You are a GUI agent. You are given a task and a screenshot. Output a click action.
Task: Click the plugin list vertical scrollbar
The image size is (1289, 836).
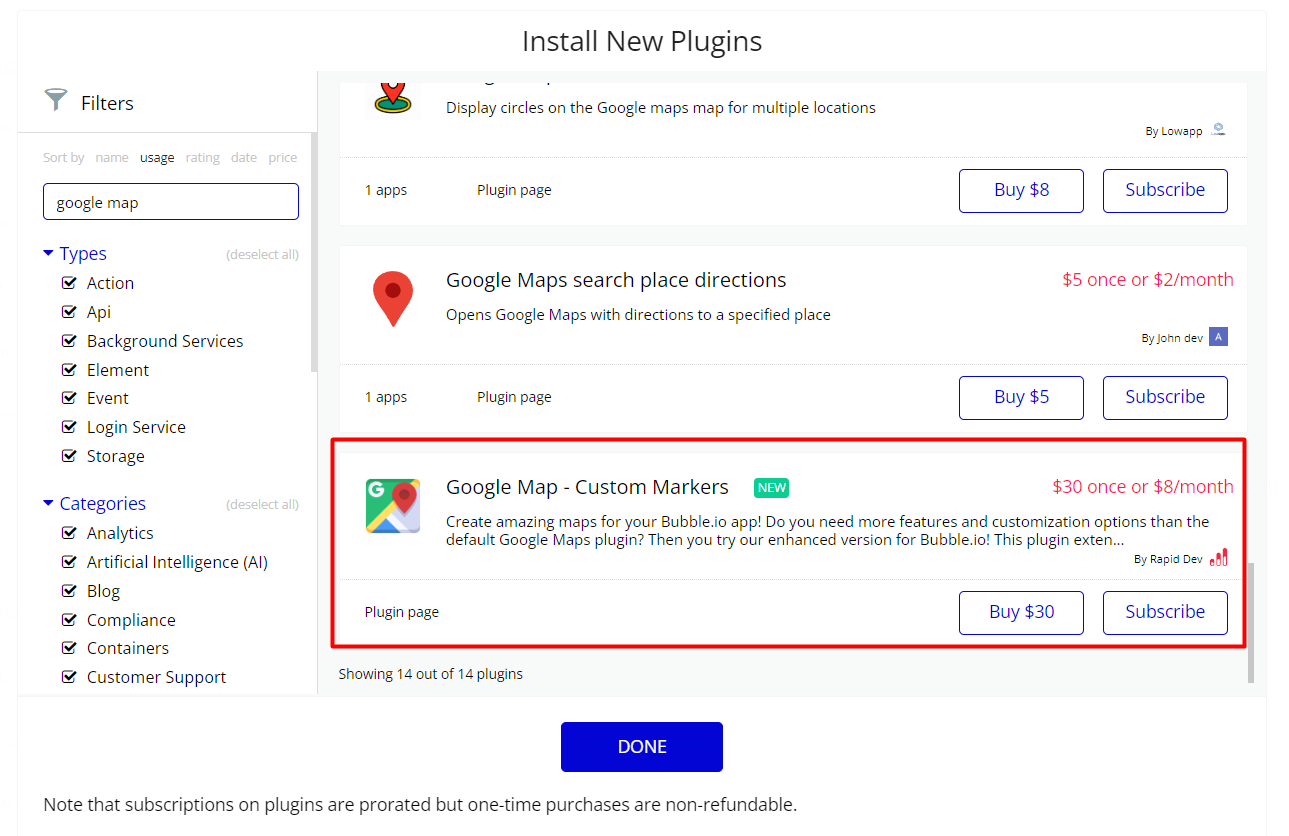pyautogui.click(x=1250, y=622)
